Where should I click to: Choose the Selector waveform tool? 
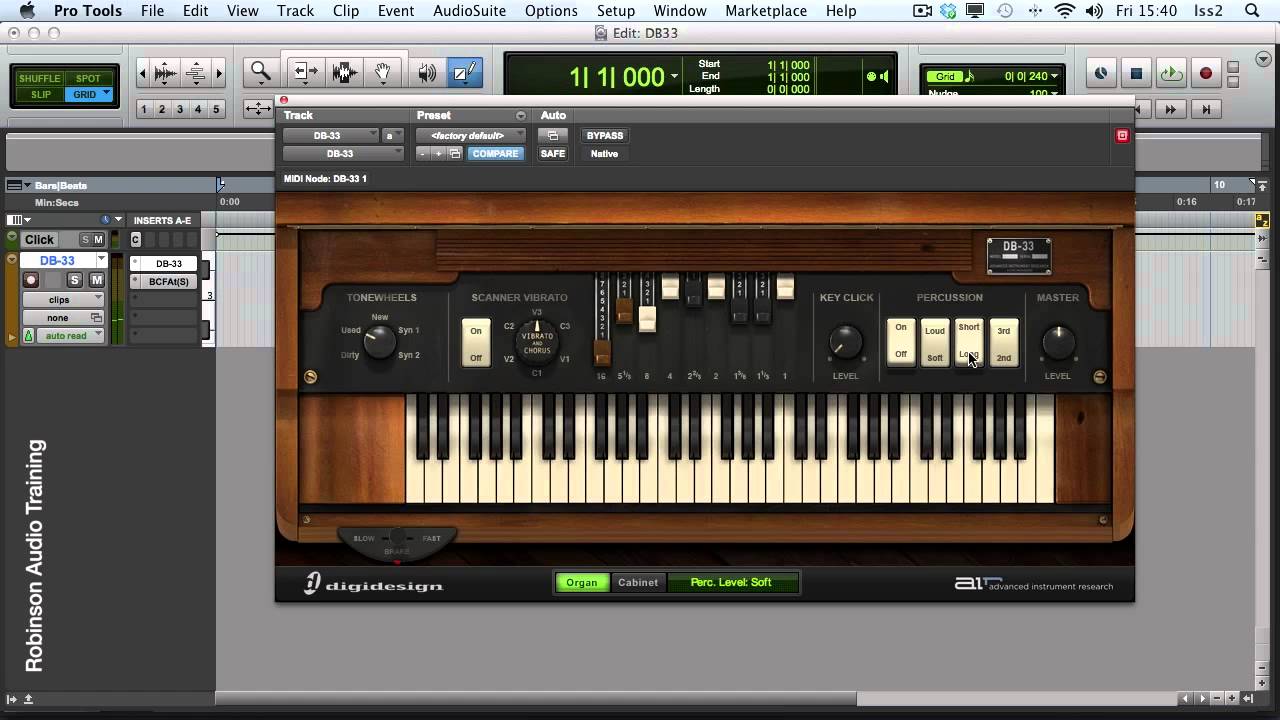point(345,72)
